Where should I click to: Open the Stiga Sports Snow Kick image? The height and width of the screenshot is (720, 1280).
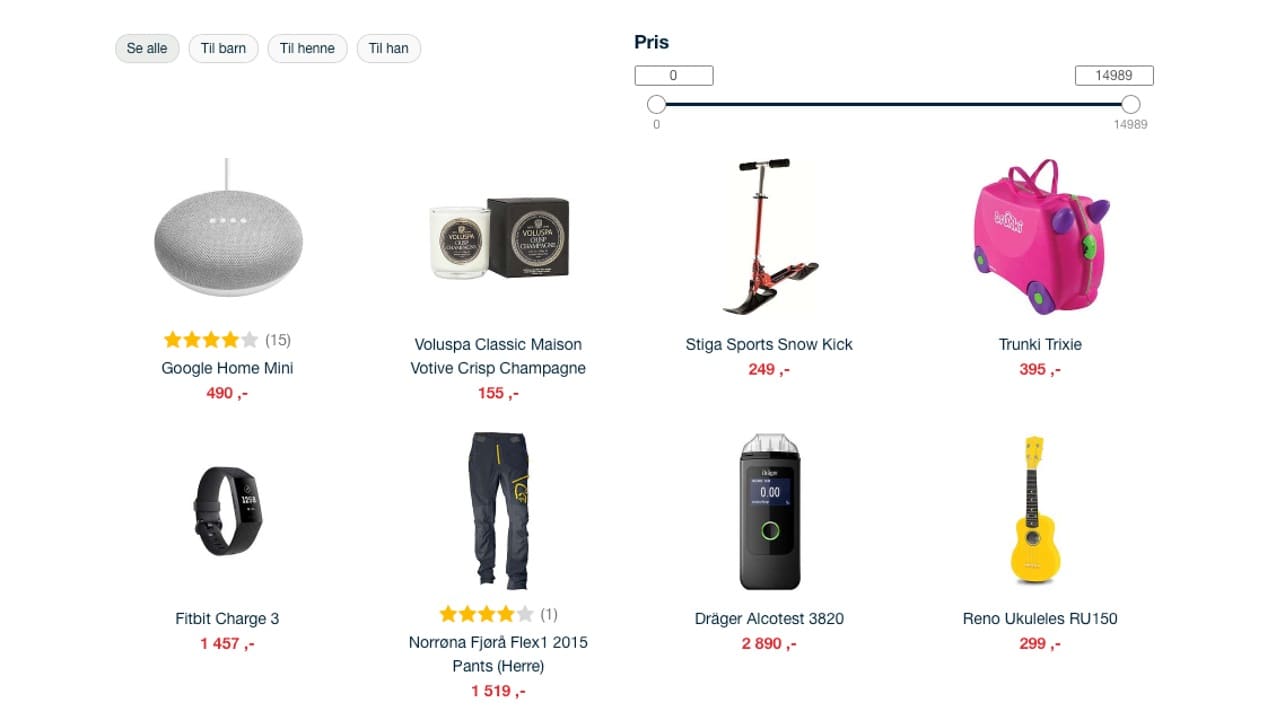pyautogui.click(x=770, y=237)
